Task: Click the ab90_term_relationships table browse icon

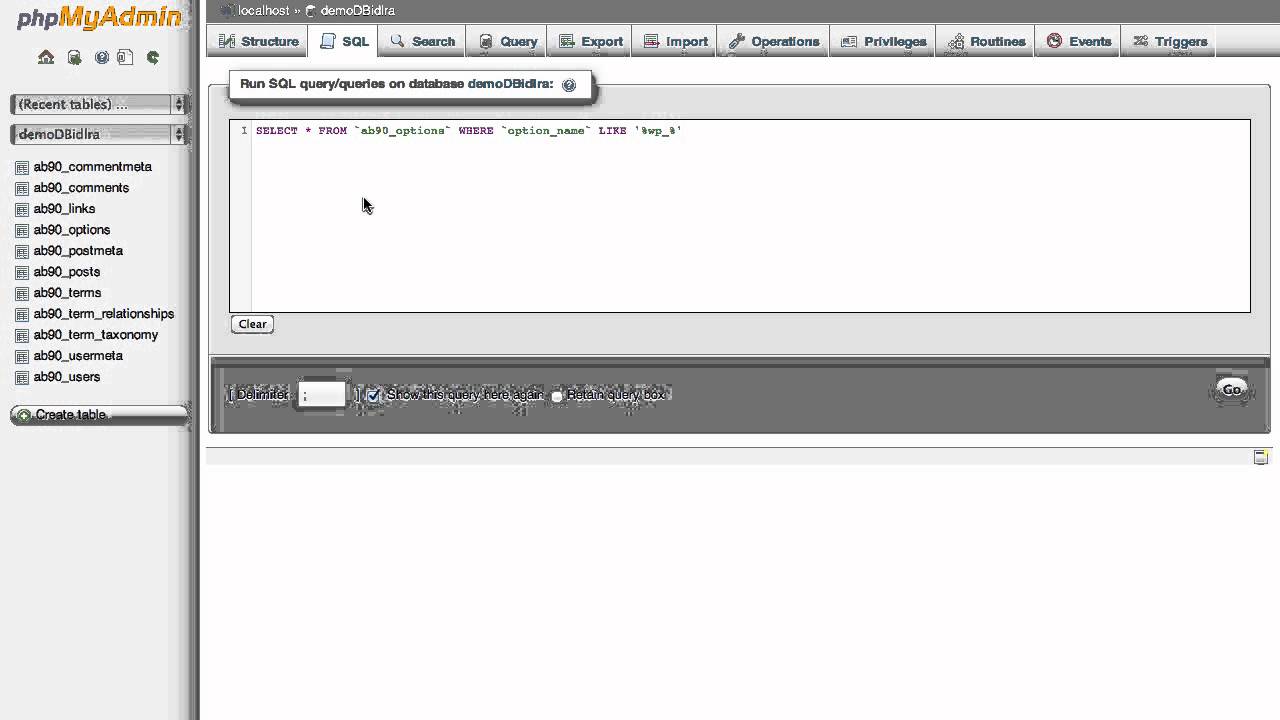Action: pos(22,314)
